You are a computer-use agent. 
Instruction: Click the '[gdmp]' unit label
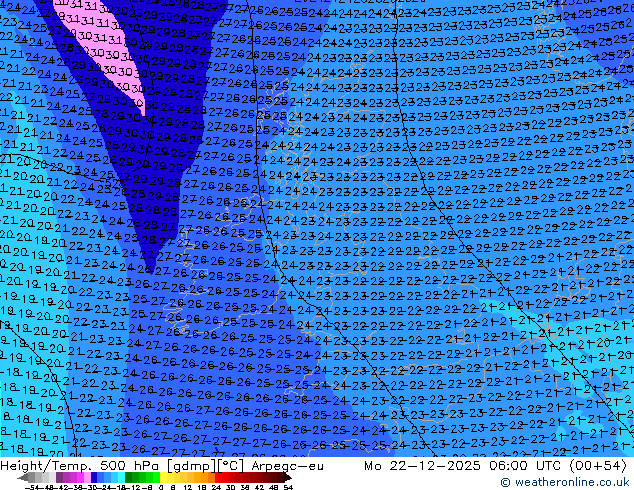(191, 466)
